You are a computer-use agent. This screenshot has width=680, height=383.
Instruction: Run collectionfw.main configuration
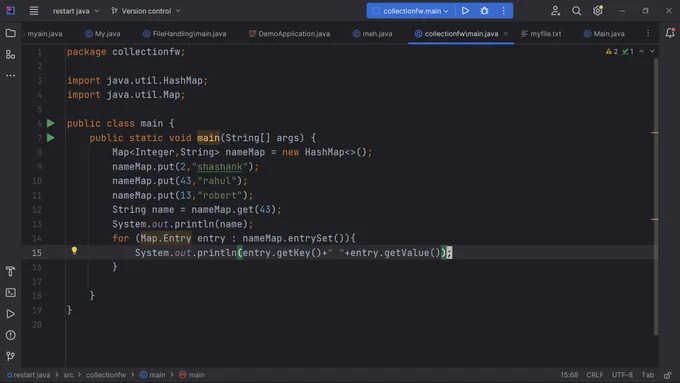tap(465, 11)
